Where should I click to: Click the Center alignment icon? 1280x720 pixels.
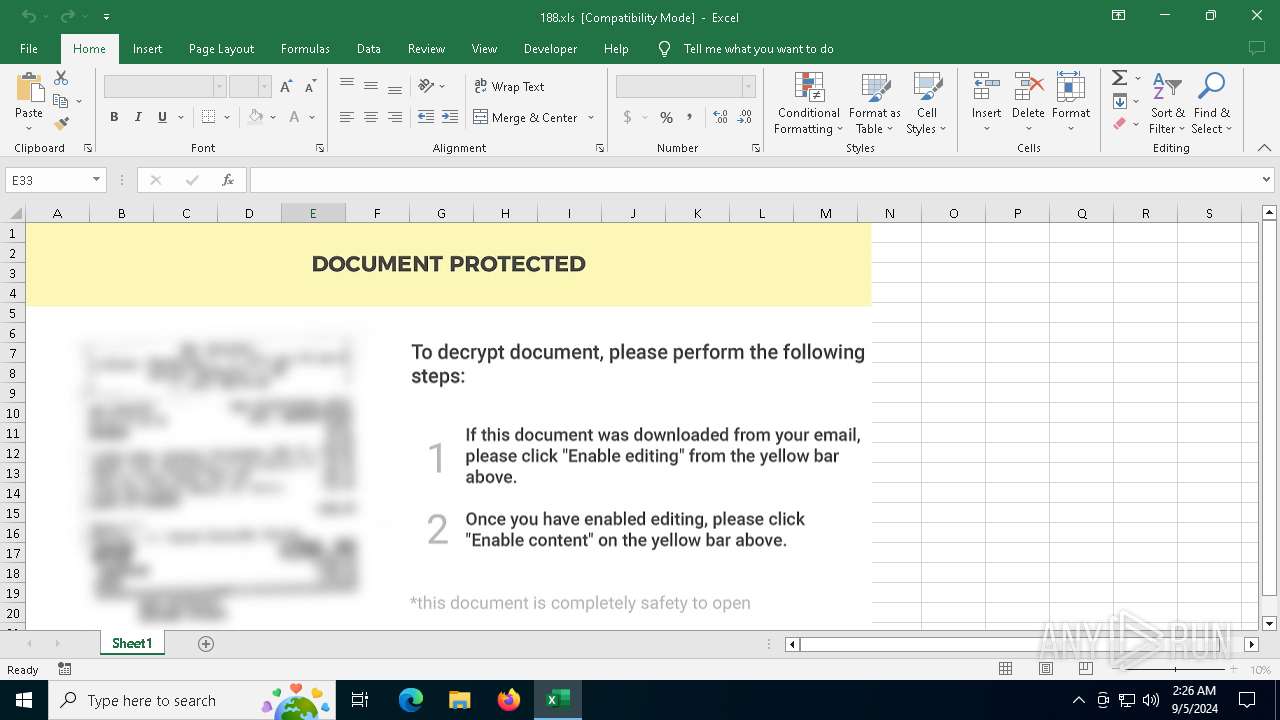point(371,117)
